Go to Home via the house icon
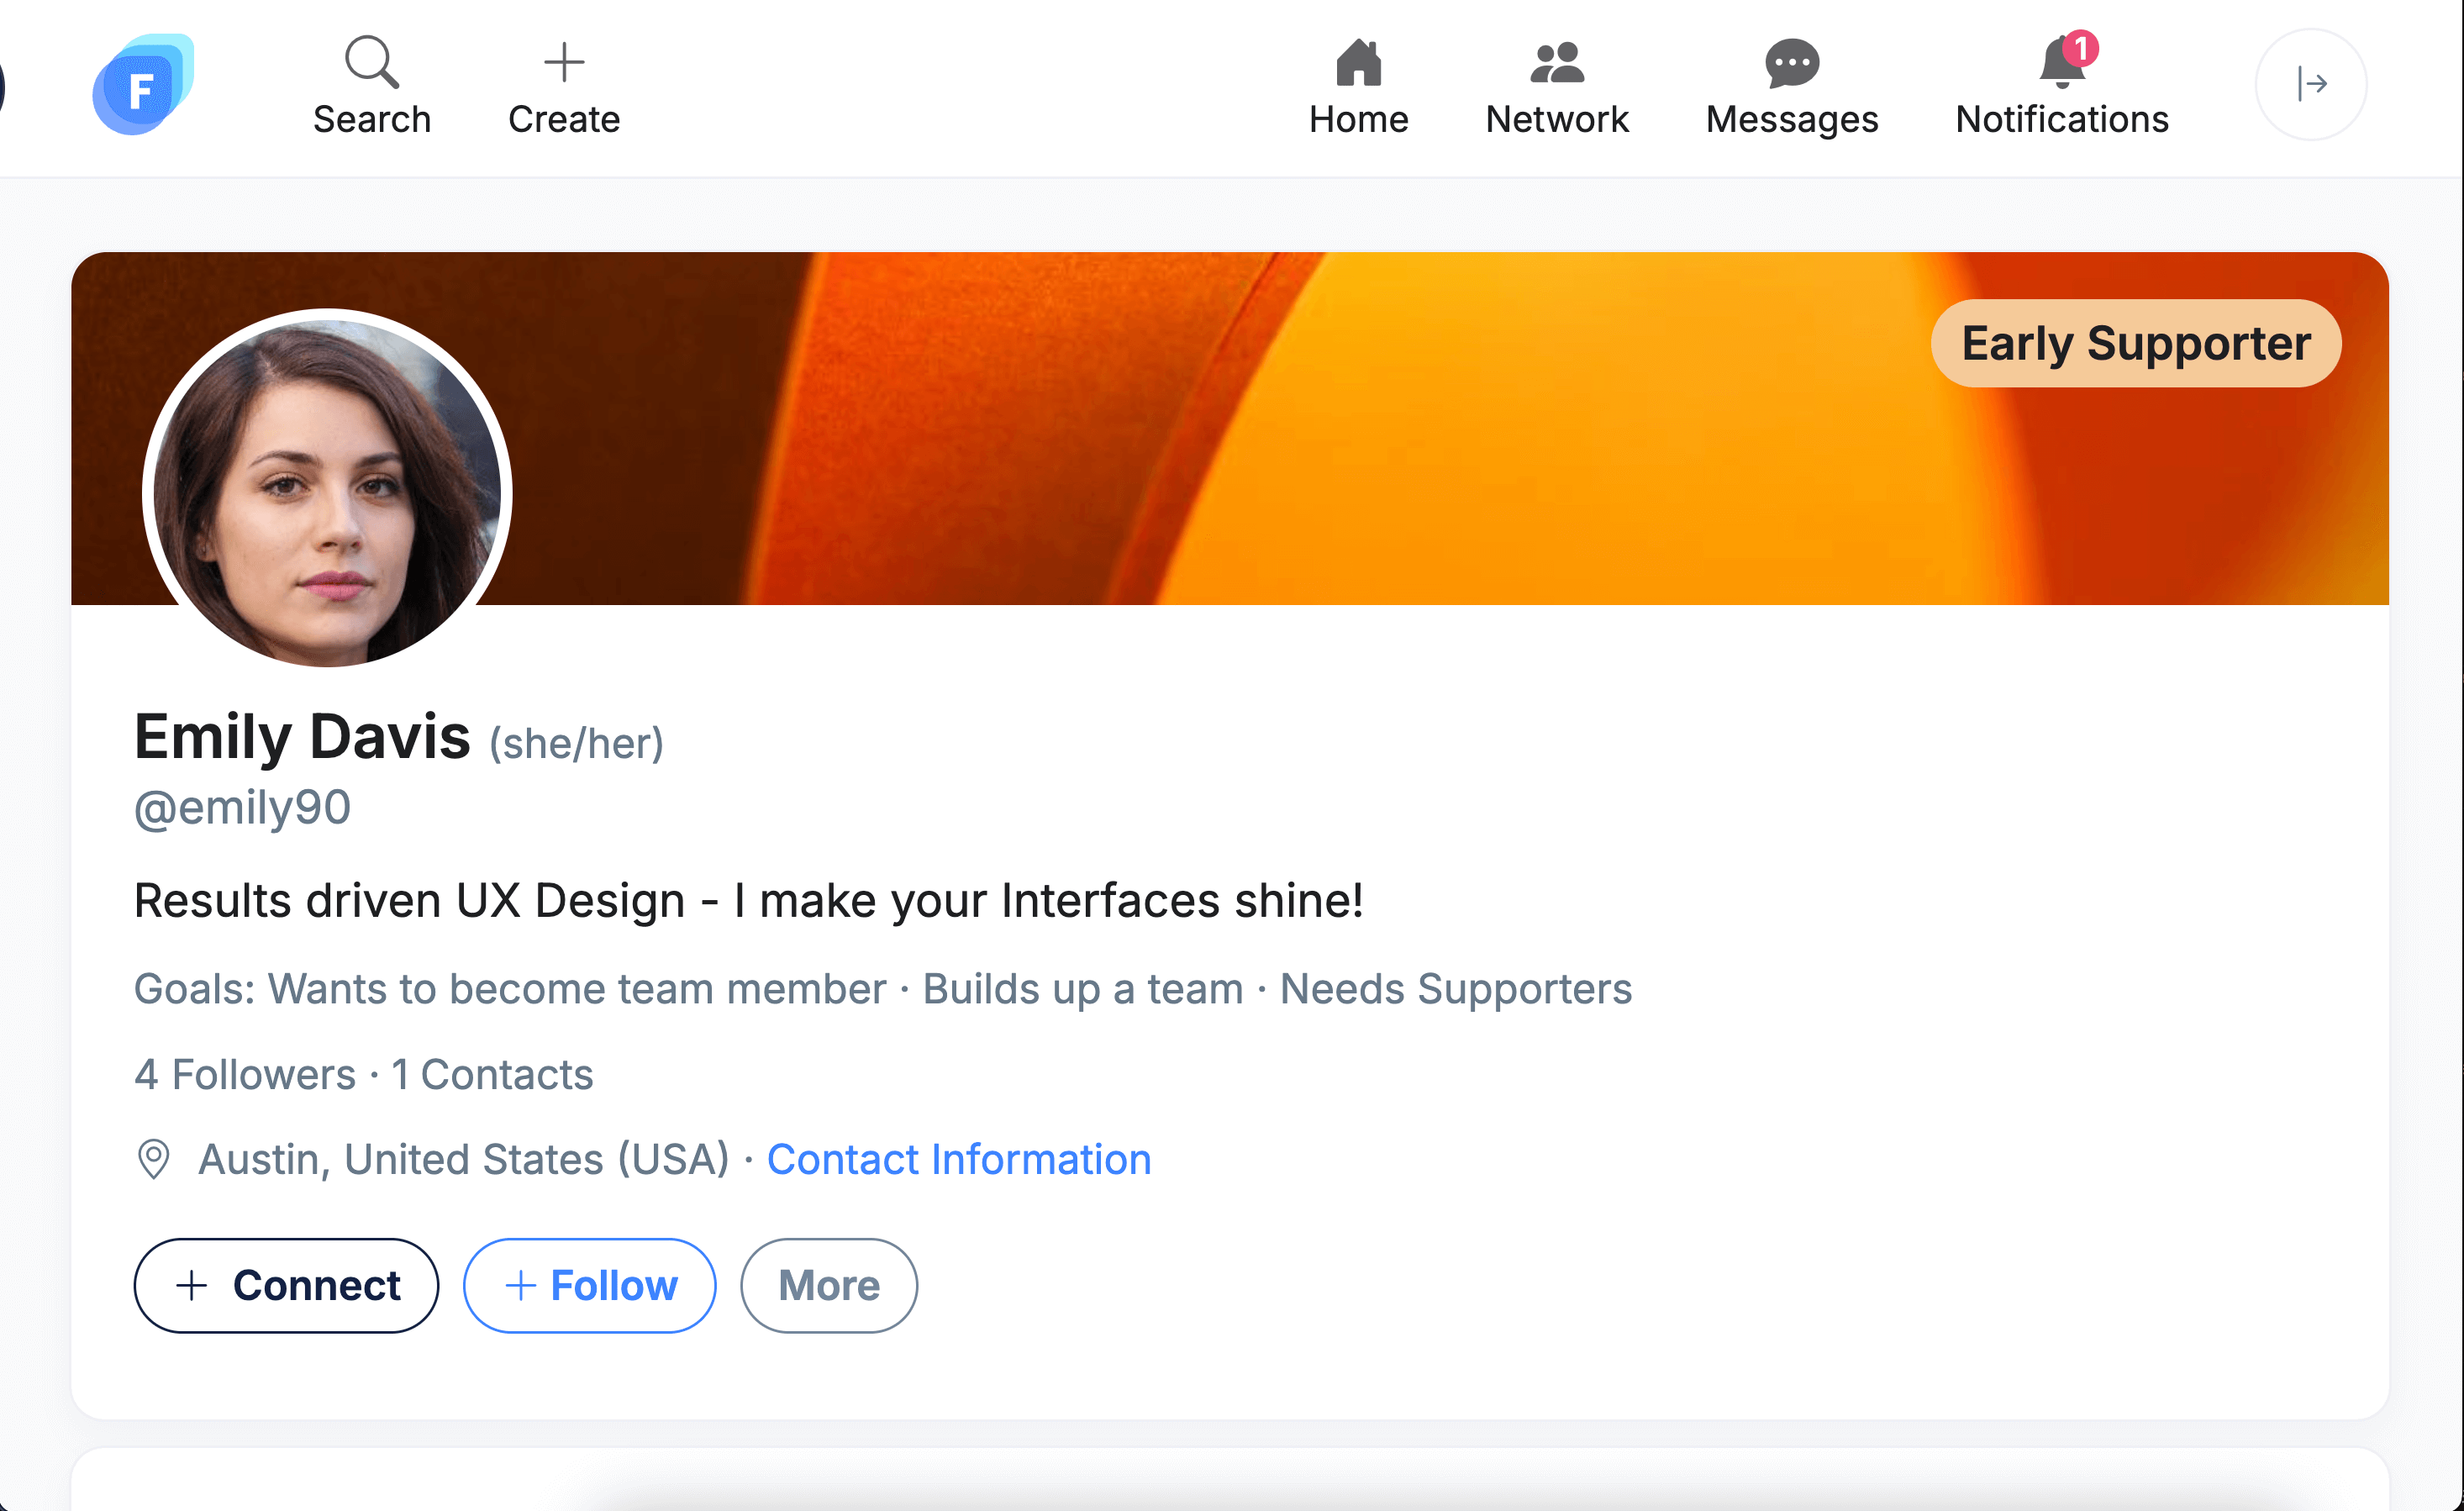The width and height of the screenshot is (2464, 1511). coord(1358,62)
